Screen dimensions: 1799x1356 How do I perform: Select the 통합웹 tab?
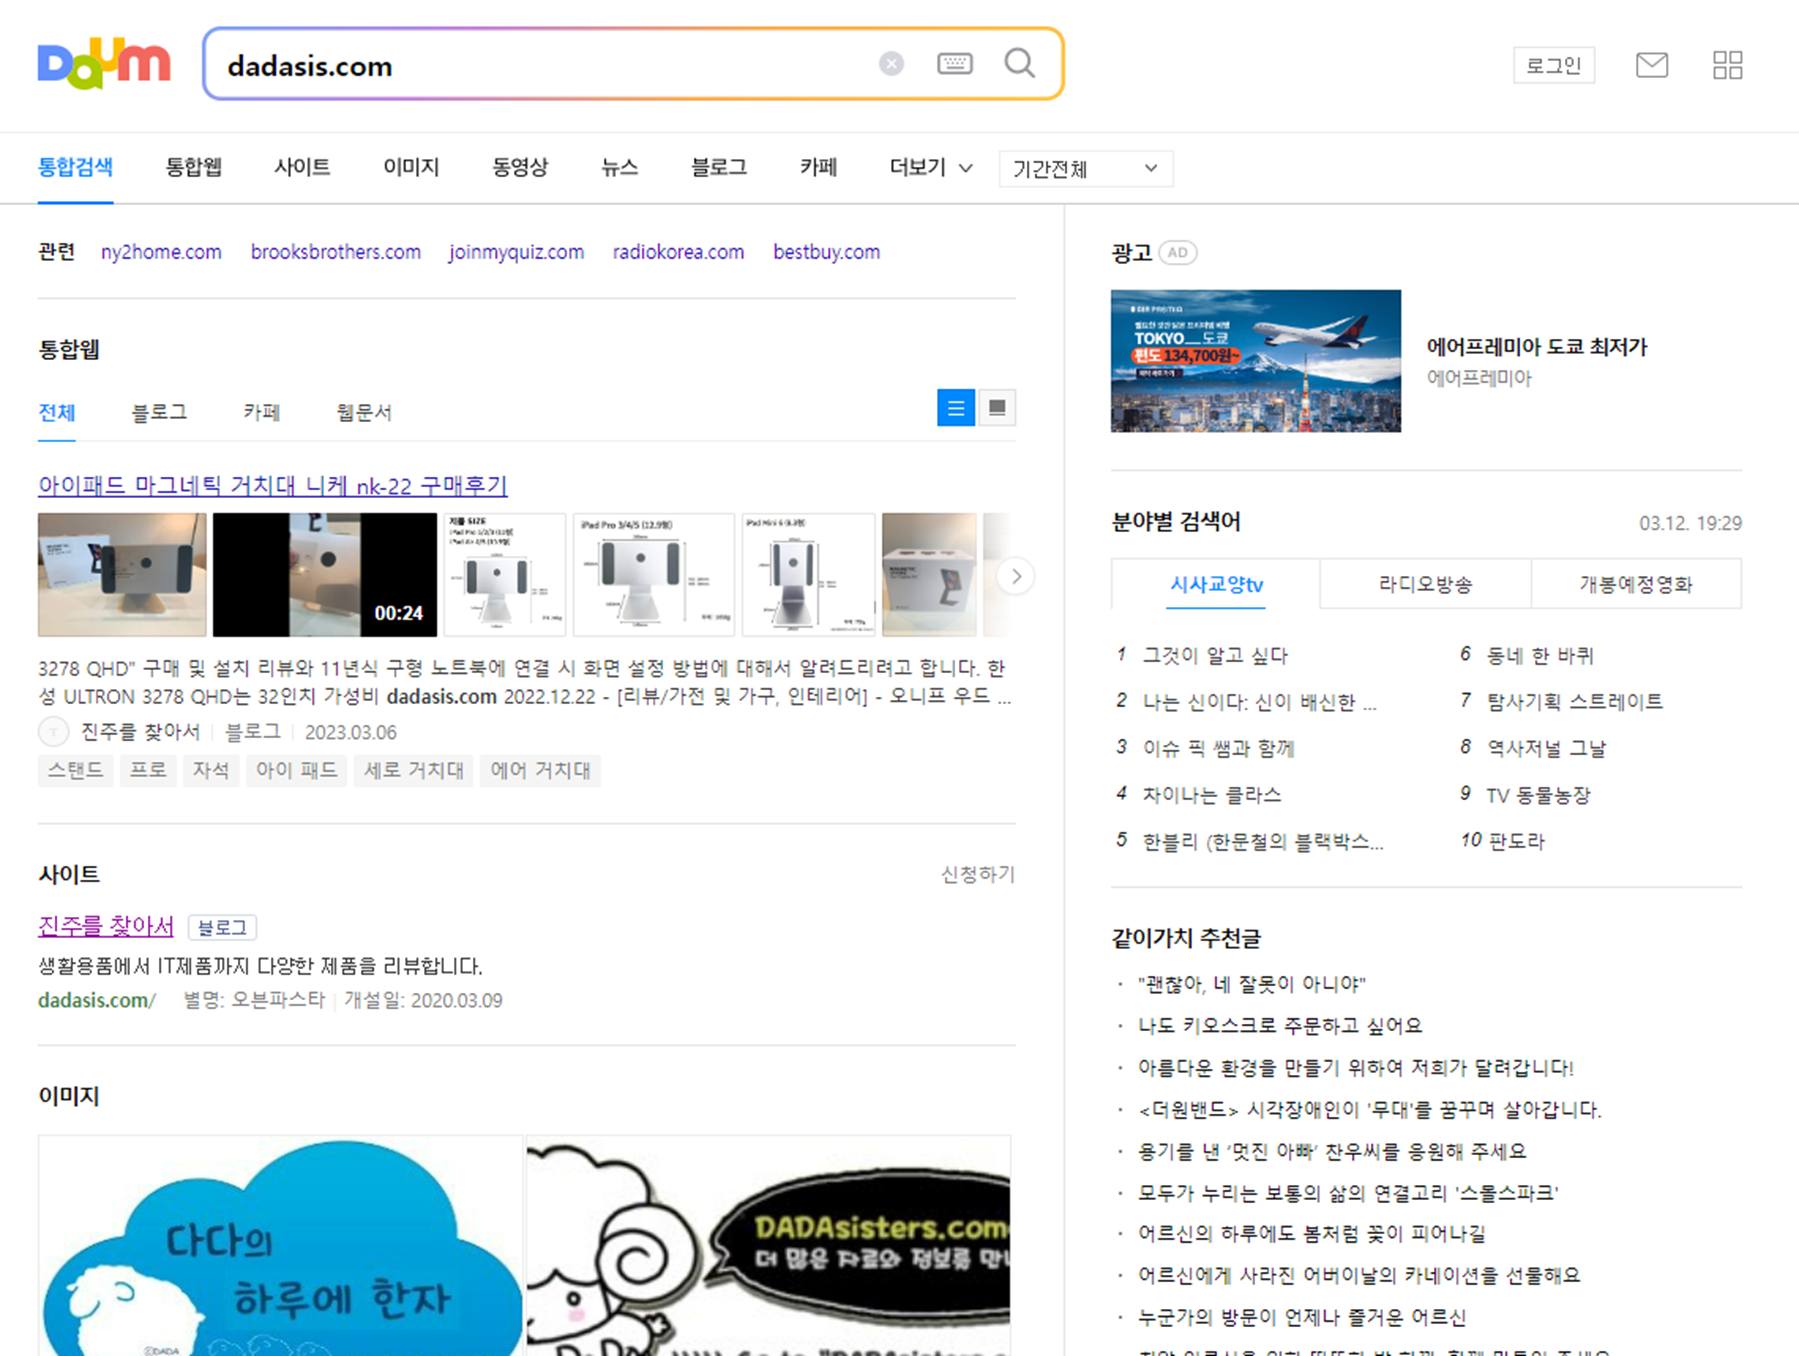[x=194, y=167]
